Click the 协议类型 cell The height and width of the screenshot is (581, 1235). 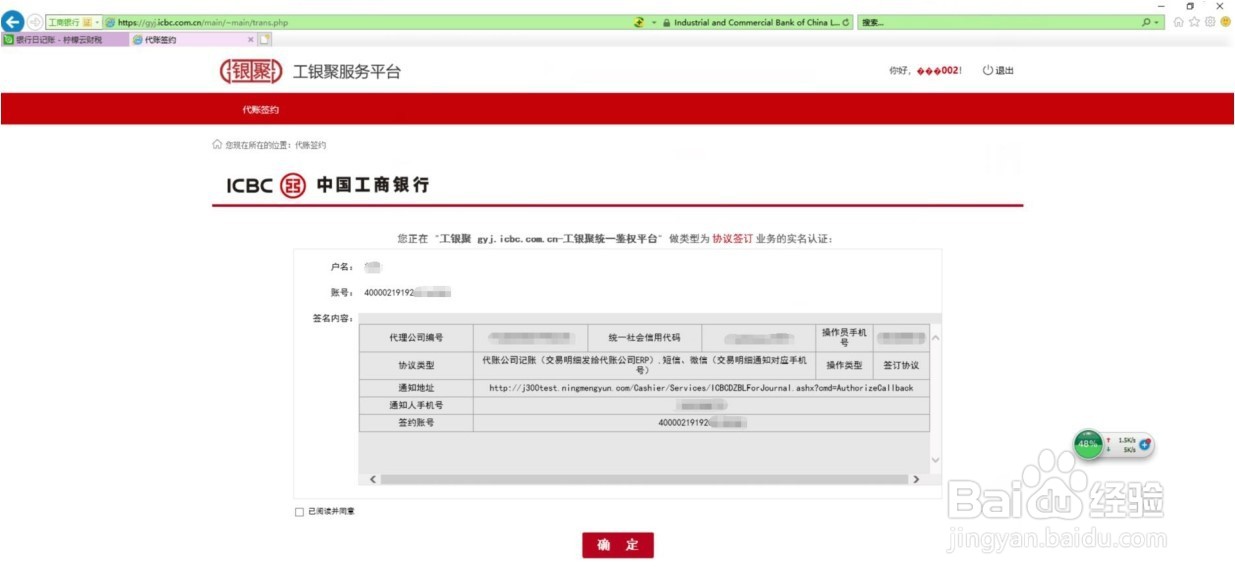pyautogui.click(x=416, y=365)
